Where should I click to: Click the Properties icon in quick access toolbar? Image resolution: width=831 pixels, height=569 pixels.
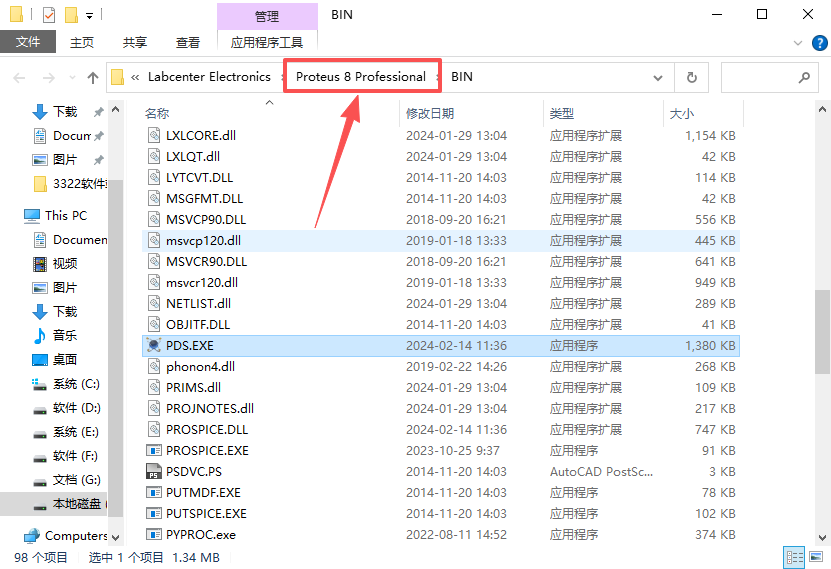click(x=49, y=15)
